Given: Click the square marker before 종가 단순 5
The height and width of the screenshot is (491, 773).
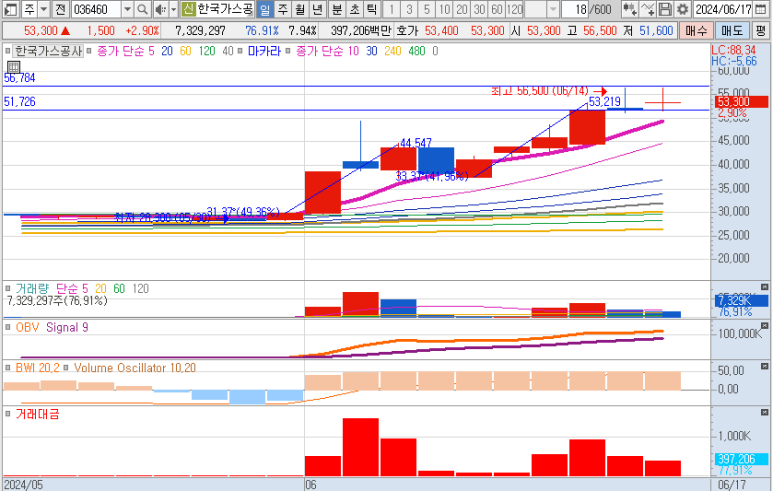Looking at the screenshot, I should (x=89, y=51).
